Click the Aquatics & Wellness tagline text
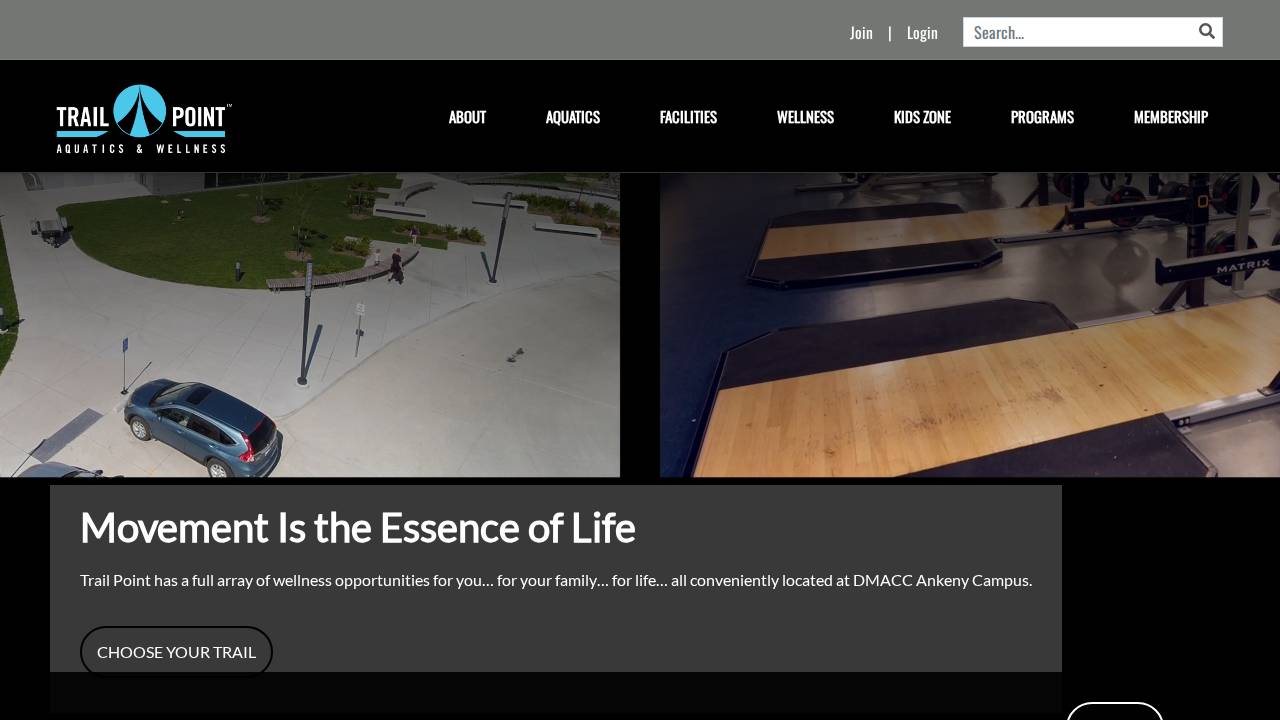 [141, 148]
